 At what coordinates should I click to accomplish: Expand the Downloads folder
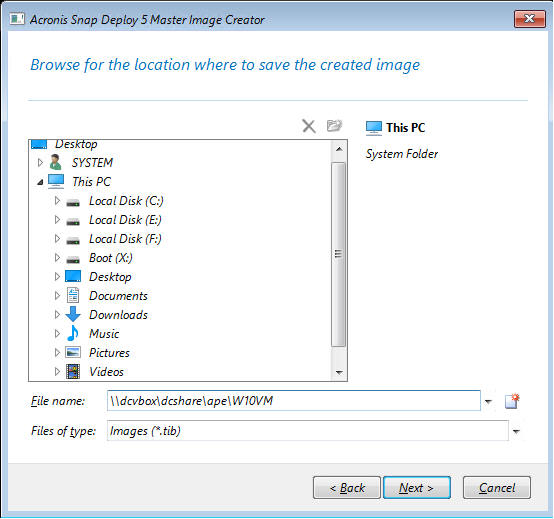[x=57, y=314]
